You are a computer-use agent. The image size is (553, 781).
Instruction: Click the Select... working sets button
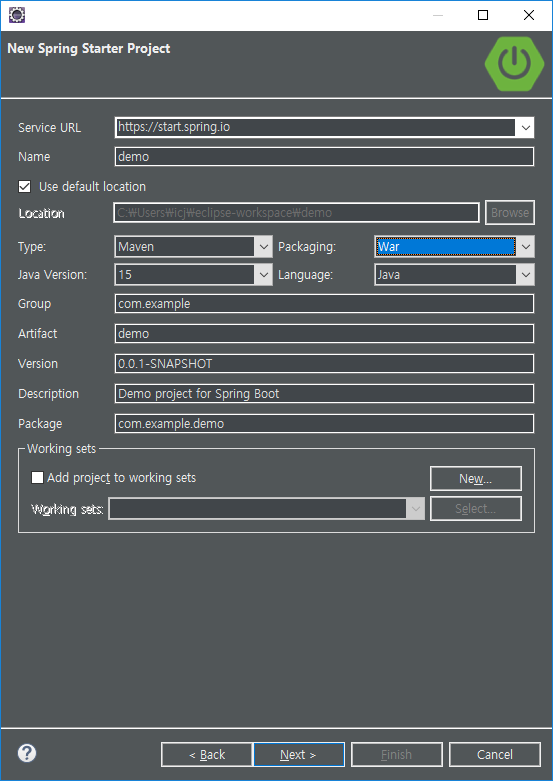476,509
